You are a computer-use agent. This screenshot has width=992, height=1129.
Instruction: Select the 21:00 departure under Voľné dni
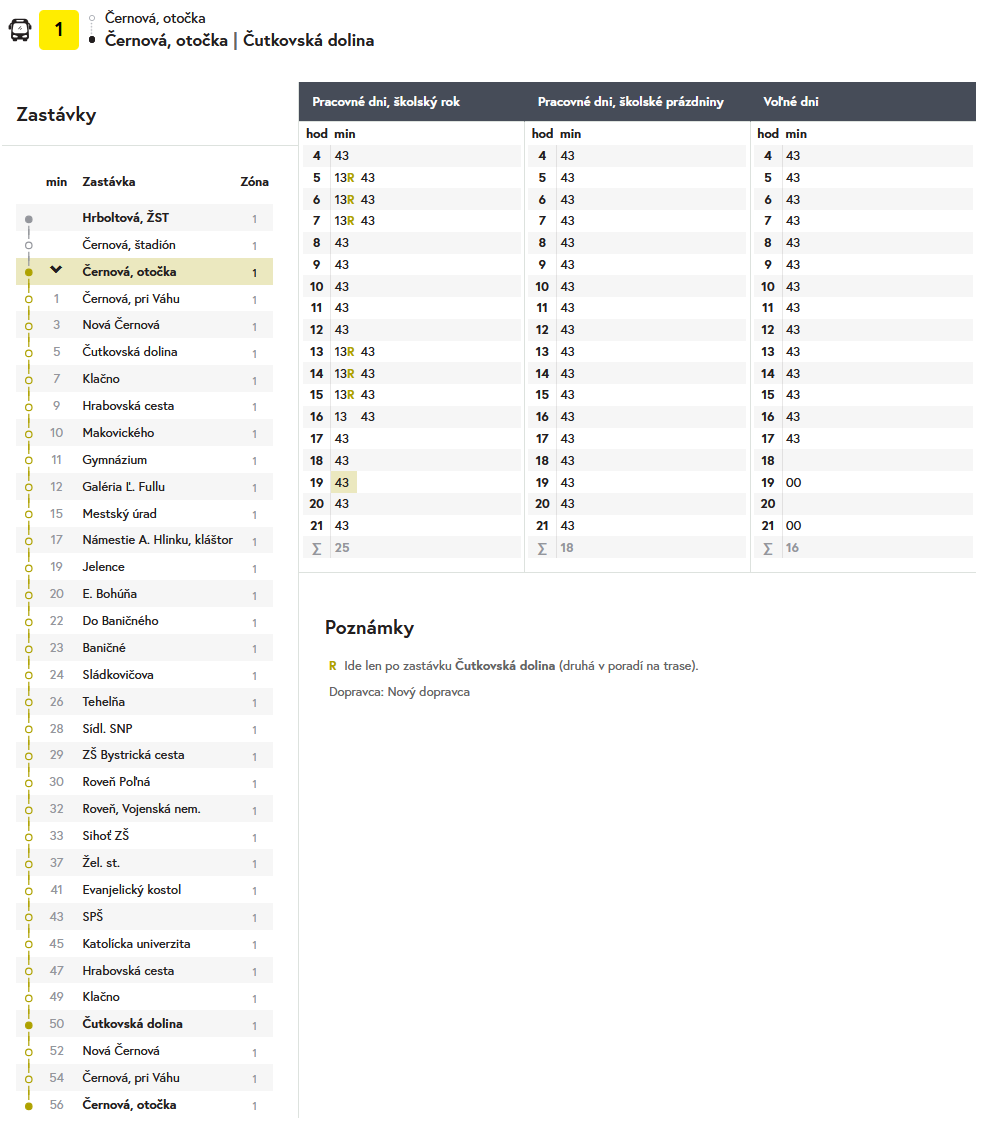pyautogui.click(x=793, y=526)
